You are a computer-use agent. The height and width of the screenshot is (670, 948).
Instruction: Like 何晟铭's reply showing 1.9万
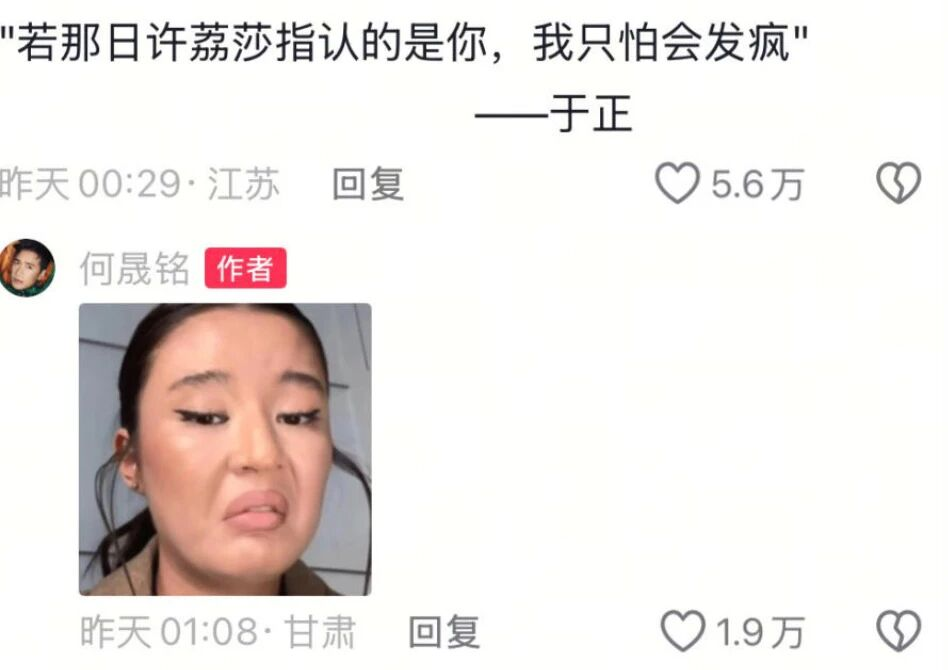(x=683, y=631)
